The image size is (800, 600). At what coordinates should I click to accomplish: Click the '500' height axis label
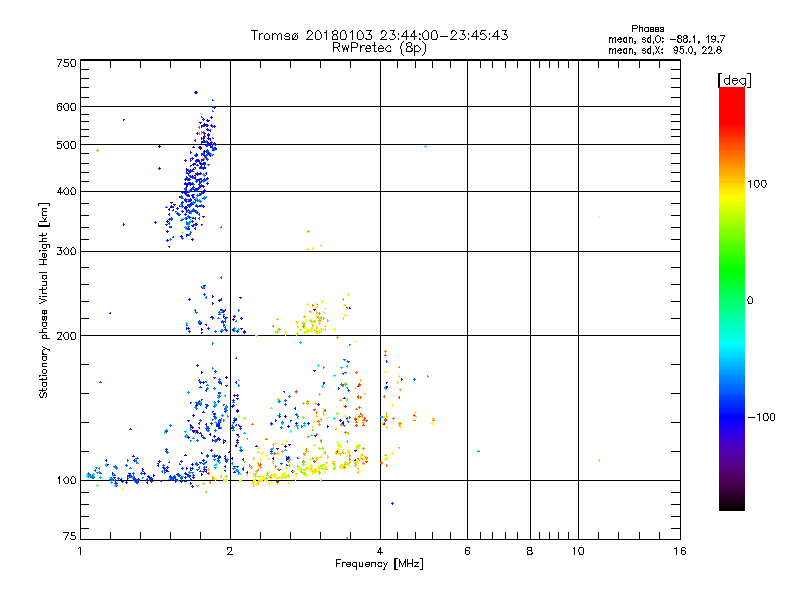coord(66,145)
